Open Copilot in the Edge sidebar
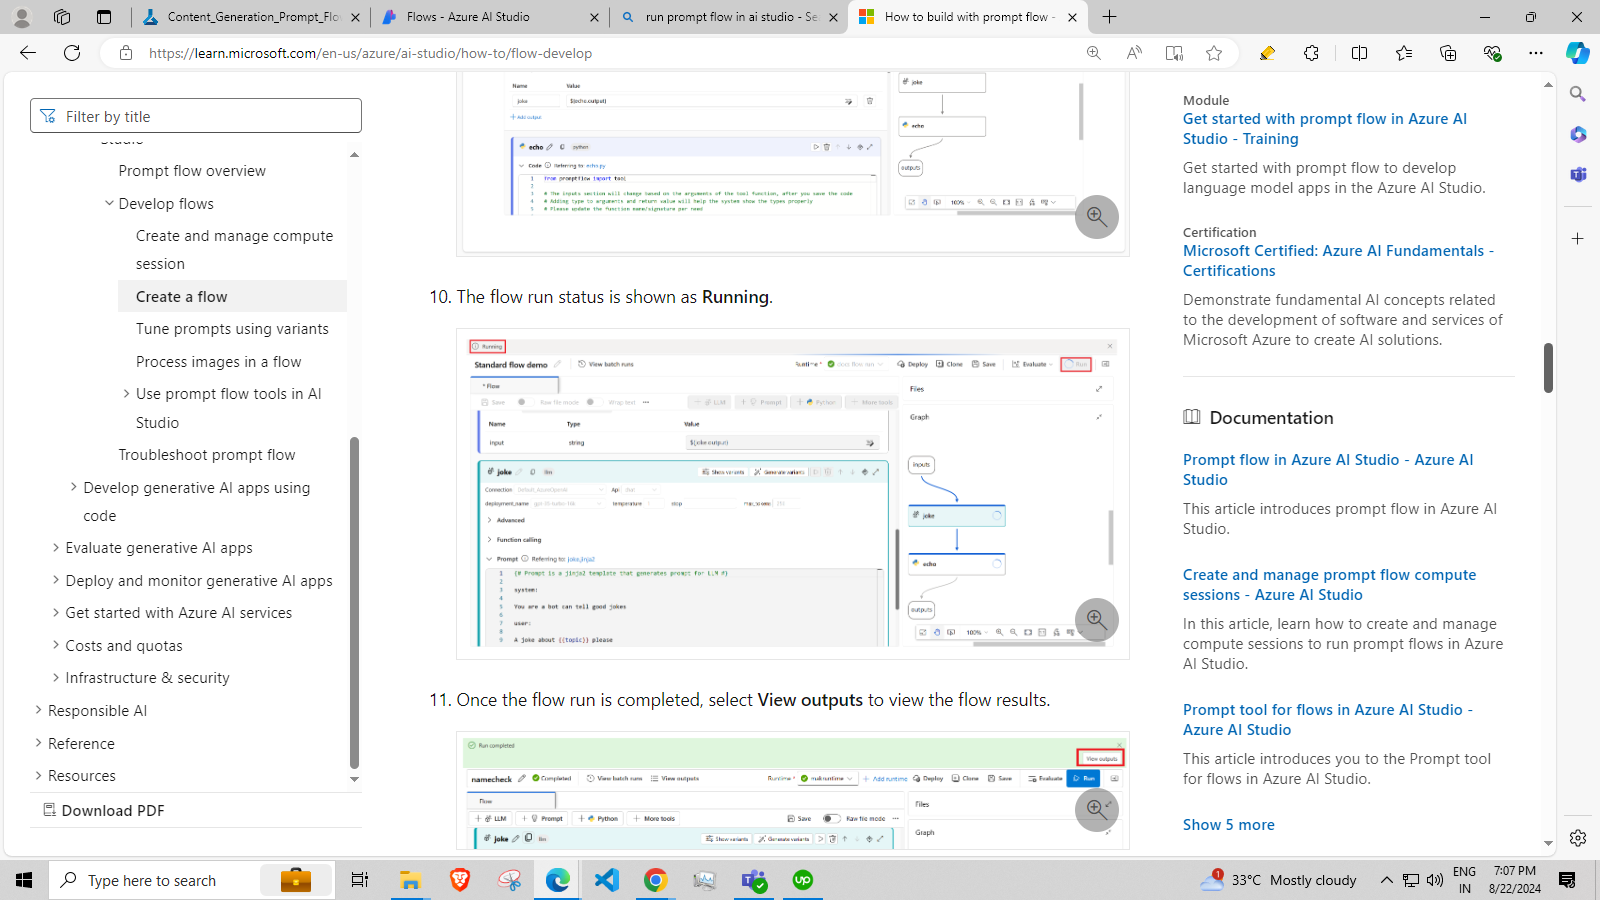Viewport: 1600px width, 900px height. tap(1578, 53)
